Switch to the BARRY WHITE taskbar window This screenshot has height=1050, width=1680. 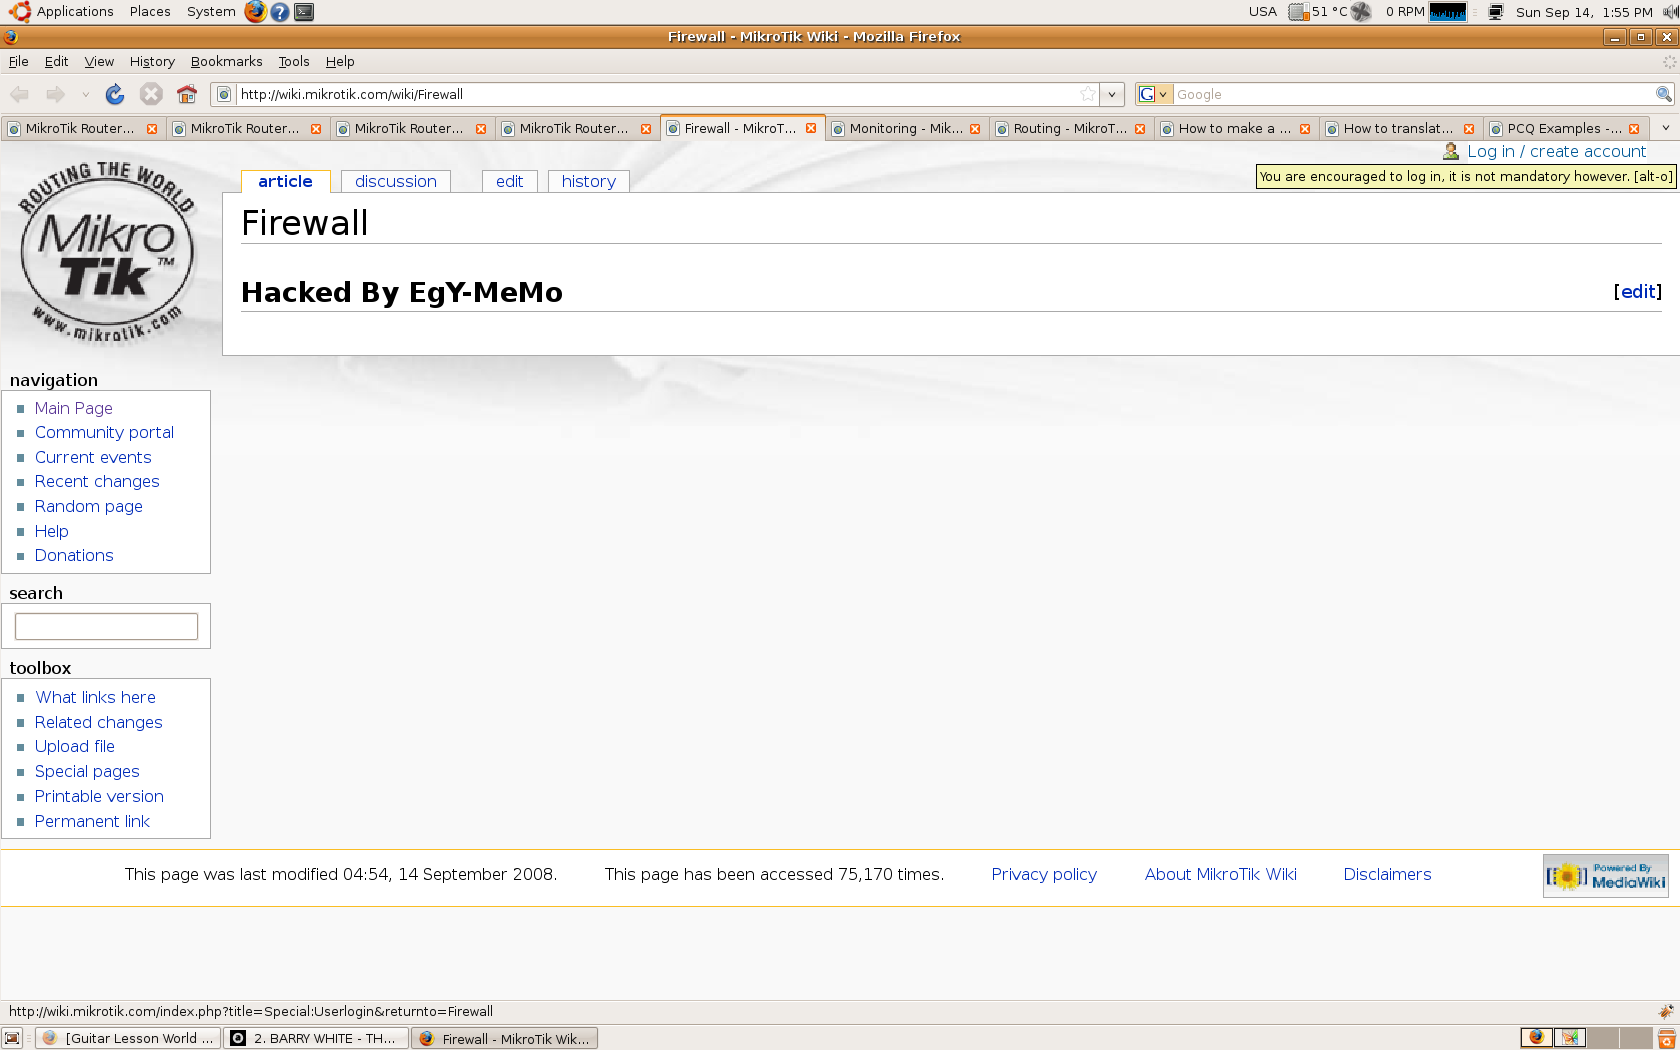tap(316, 1038)
